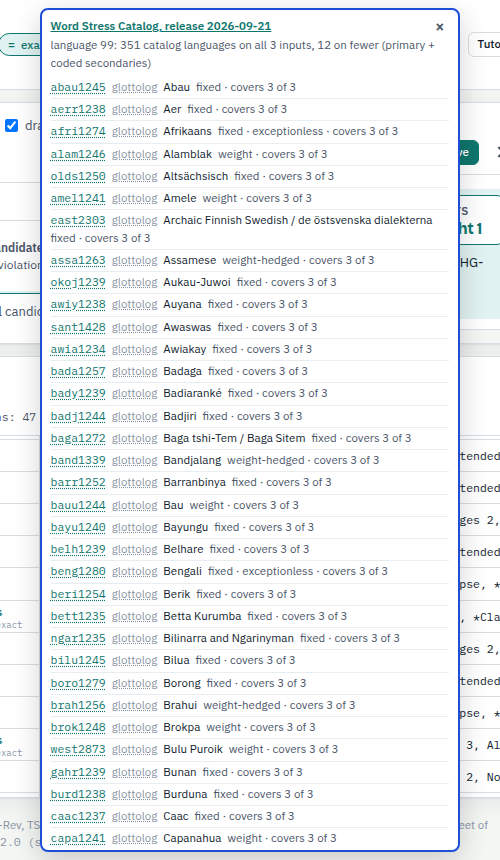The image size is (500, 860).
Task: Open the belh1239 code link for Belhare
Action: 78,548
